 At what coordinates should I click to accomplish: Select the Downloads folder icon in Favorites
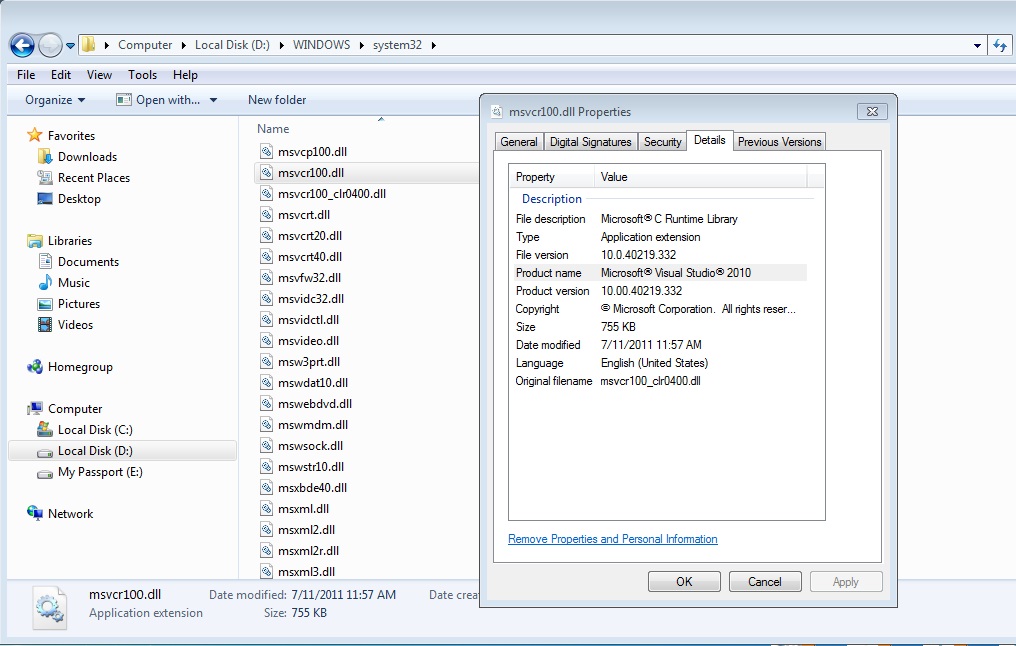click(x=45, y=157)
